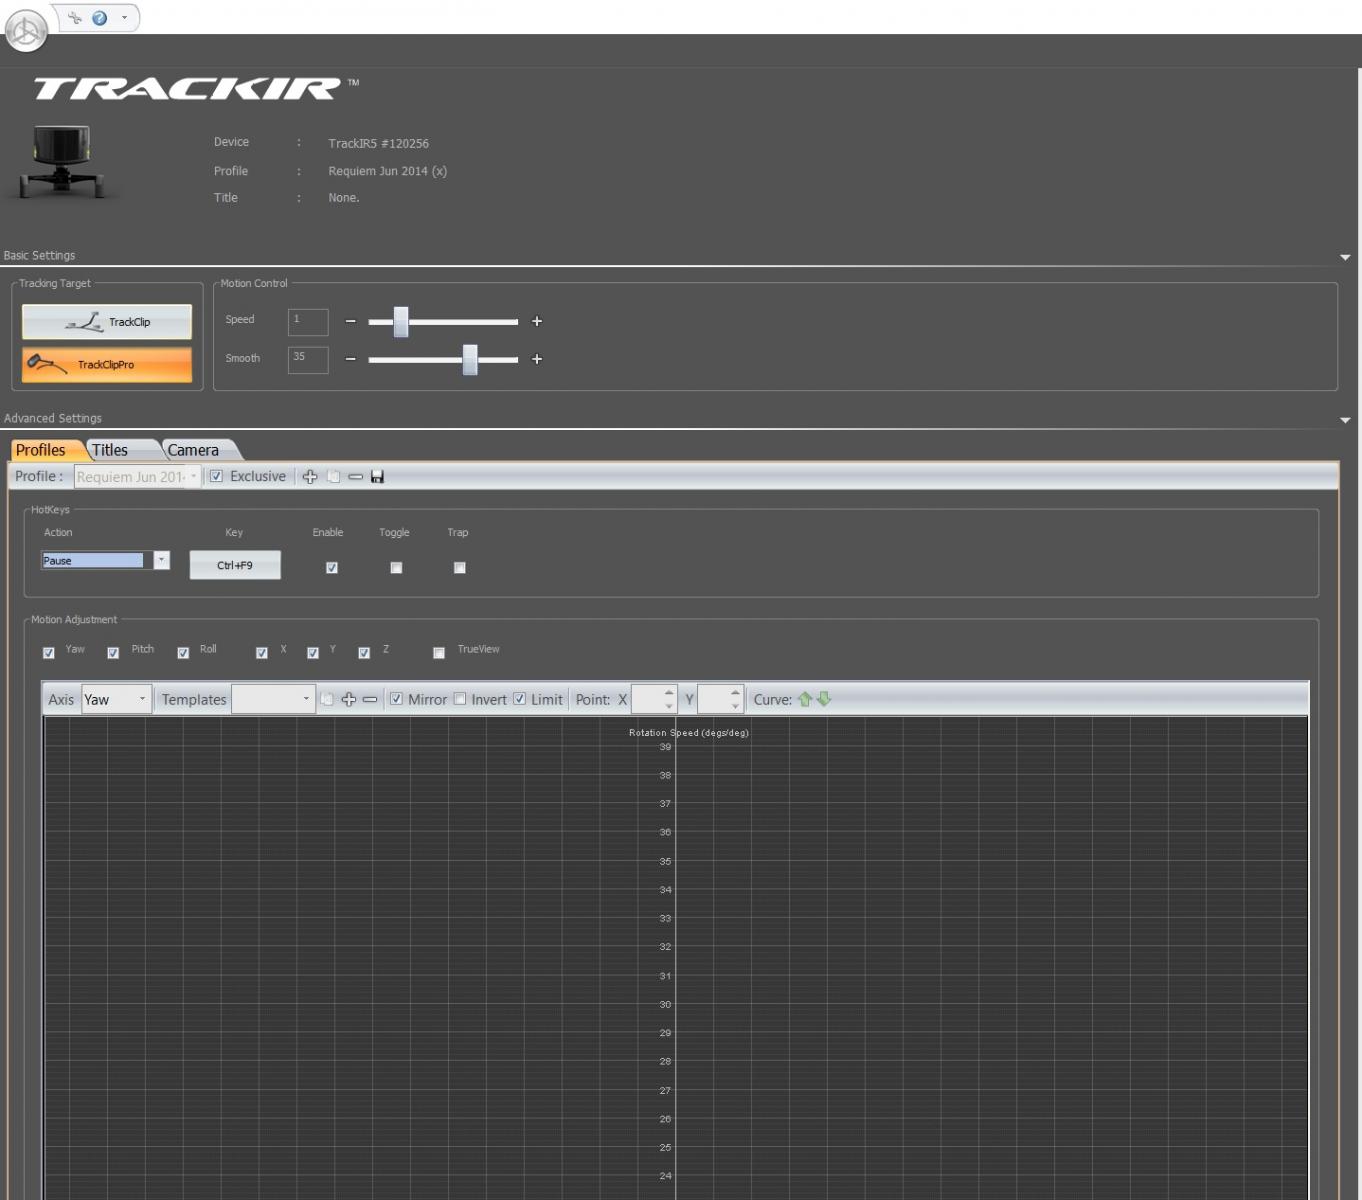
Task: Decrement the Point X stepper down arrow
Action: (669, 706)
